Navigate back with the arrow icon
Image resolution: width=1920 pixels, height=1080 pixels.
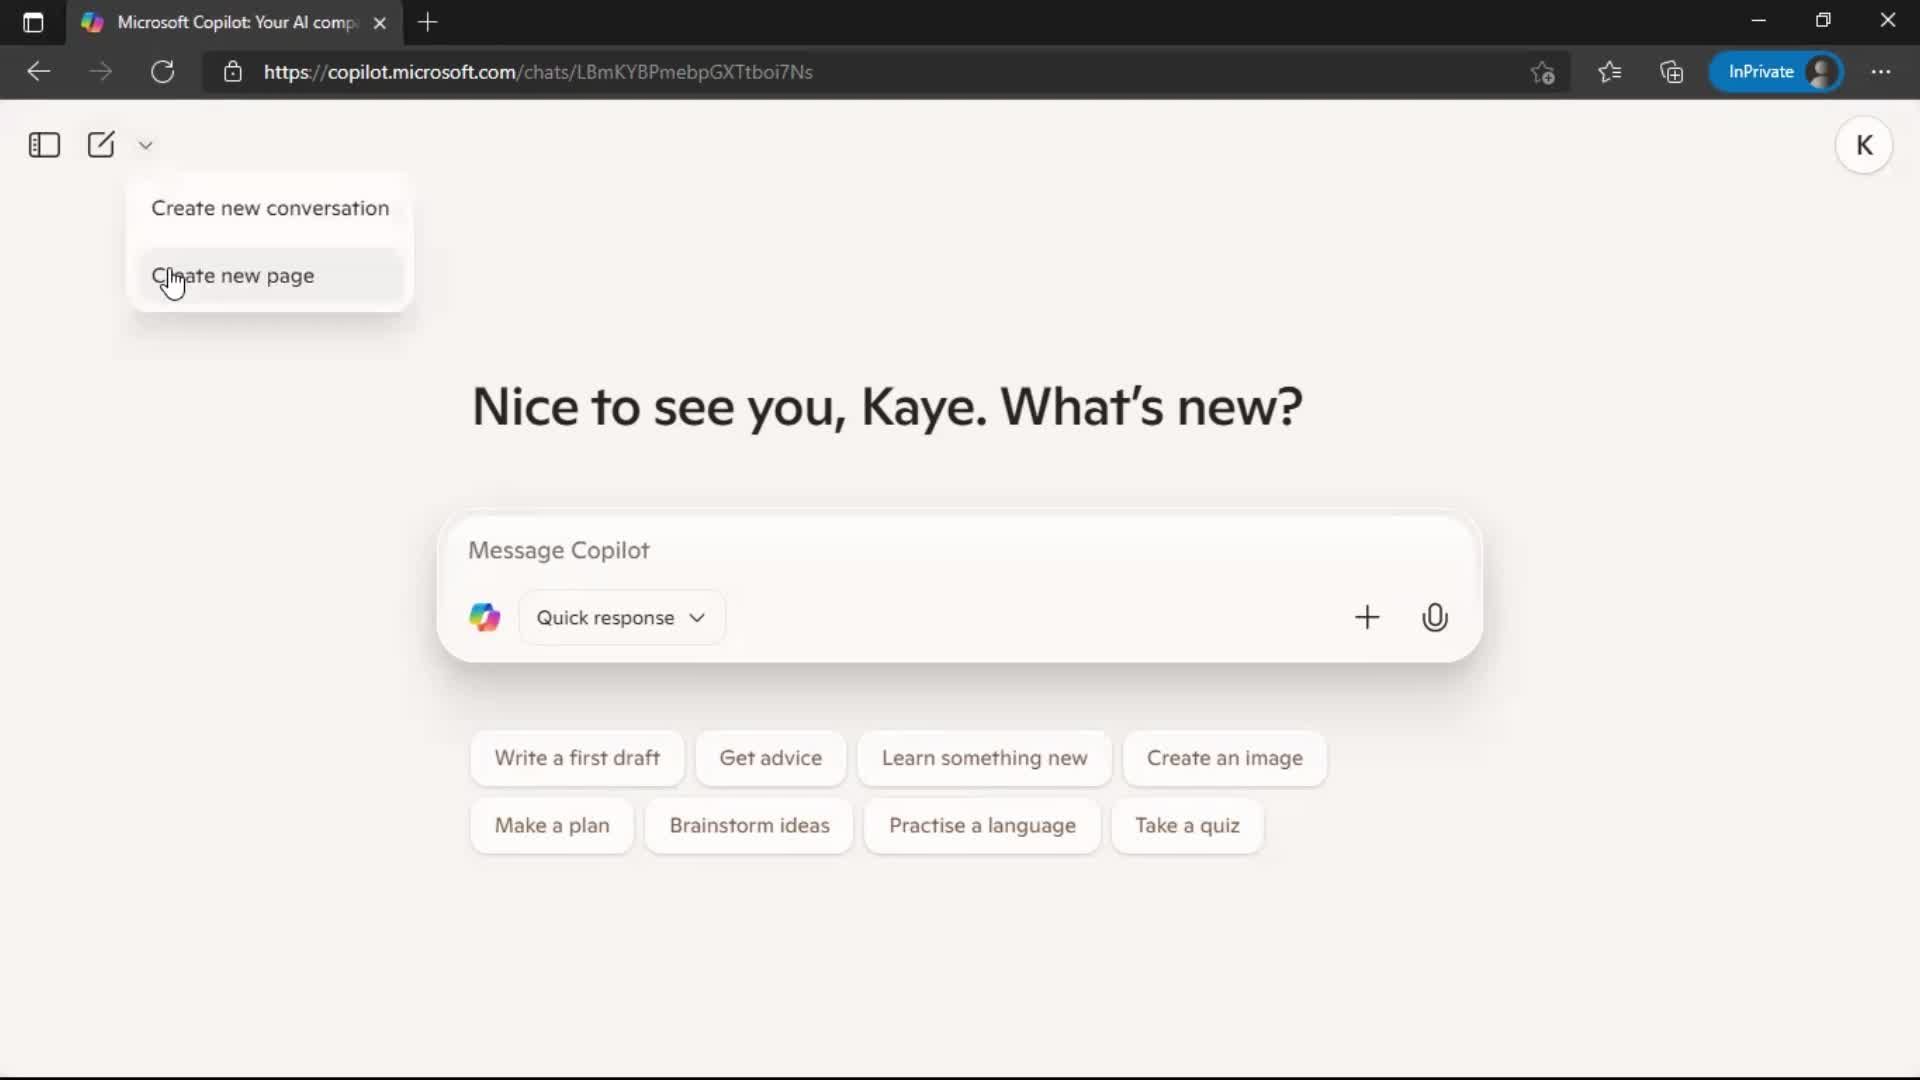click(38, 71)
